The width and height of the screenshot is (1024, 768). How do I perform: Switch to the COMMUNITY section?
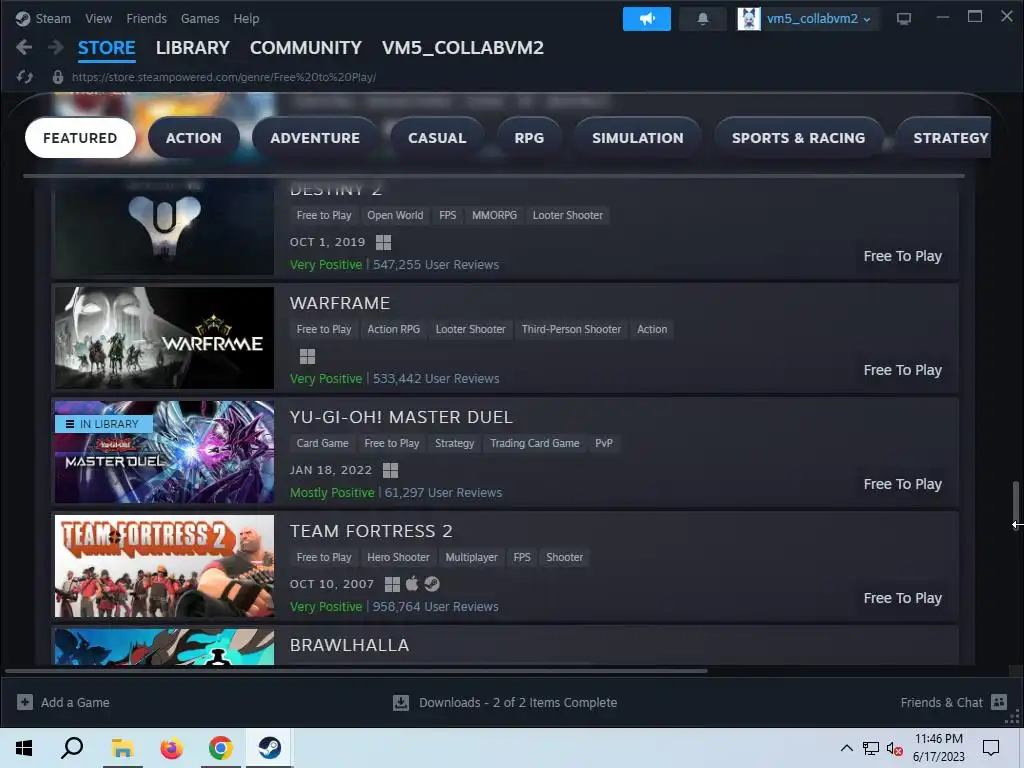pos(306,48)
